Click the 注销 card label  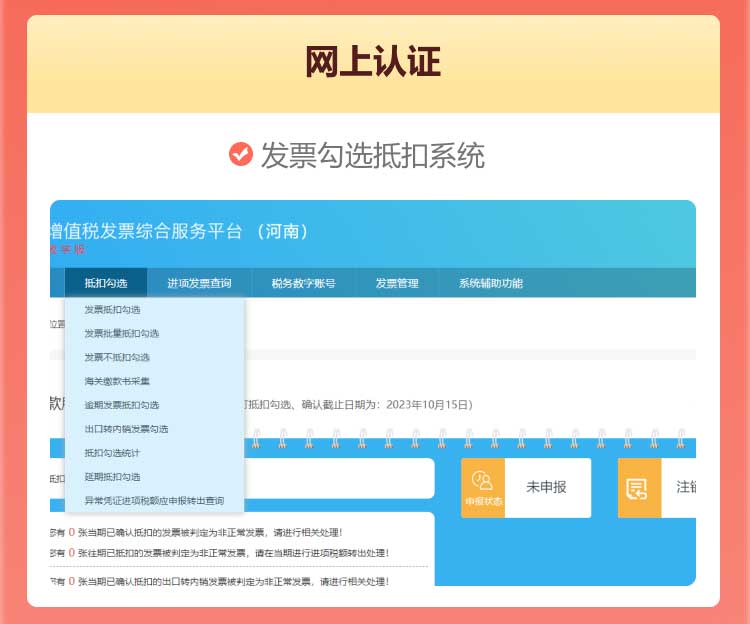click(x=686, y=487)
